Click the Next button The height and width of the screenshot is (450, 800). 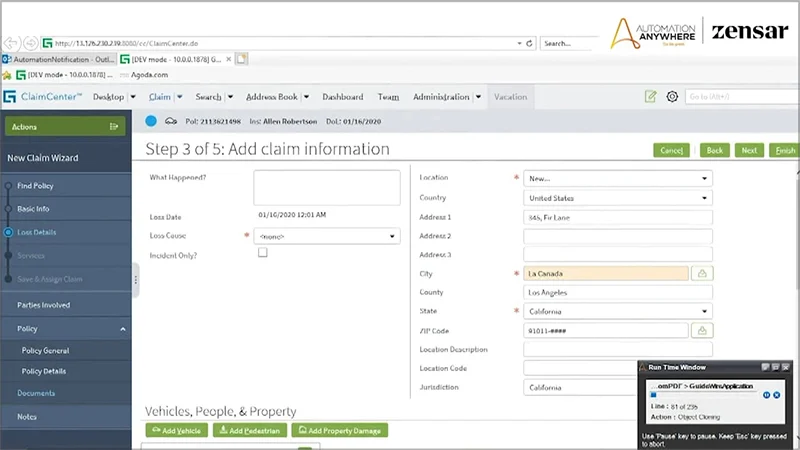pos(749,150)
